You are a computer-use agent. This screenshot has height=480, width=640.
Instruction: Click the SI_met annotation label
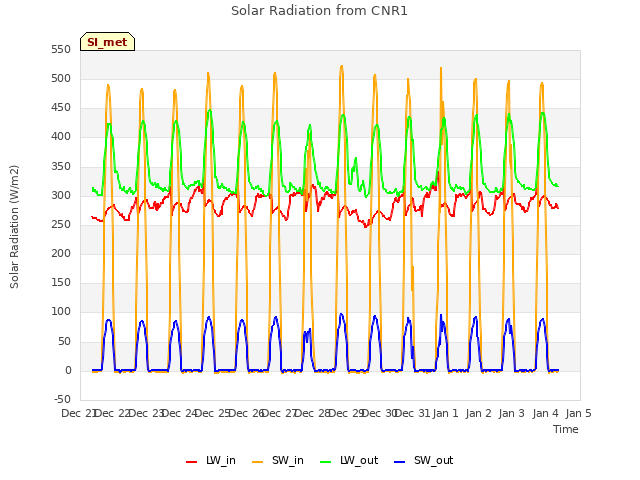click(x=107, y=42)
